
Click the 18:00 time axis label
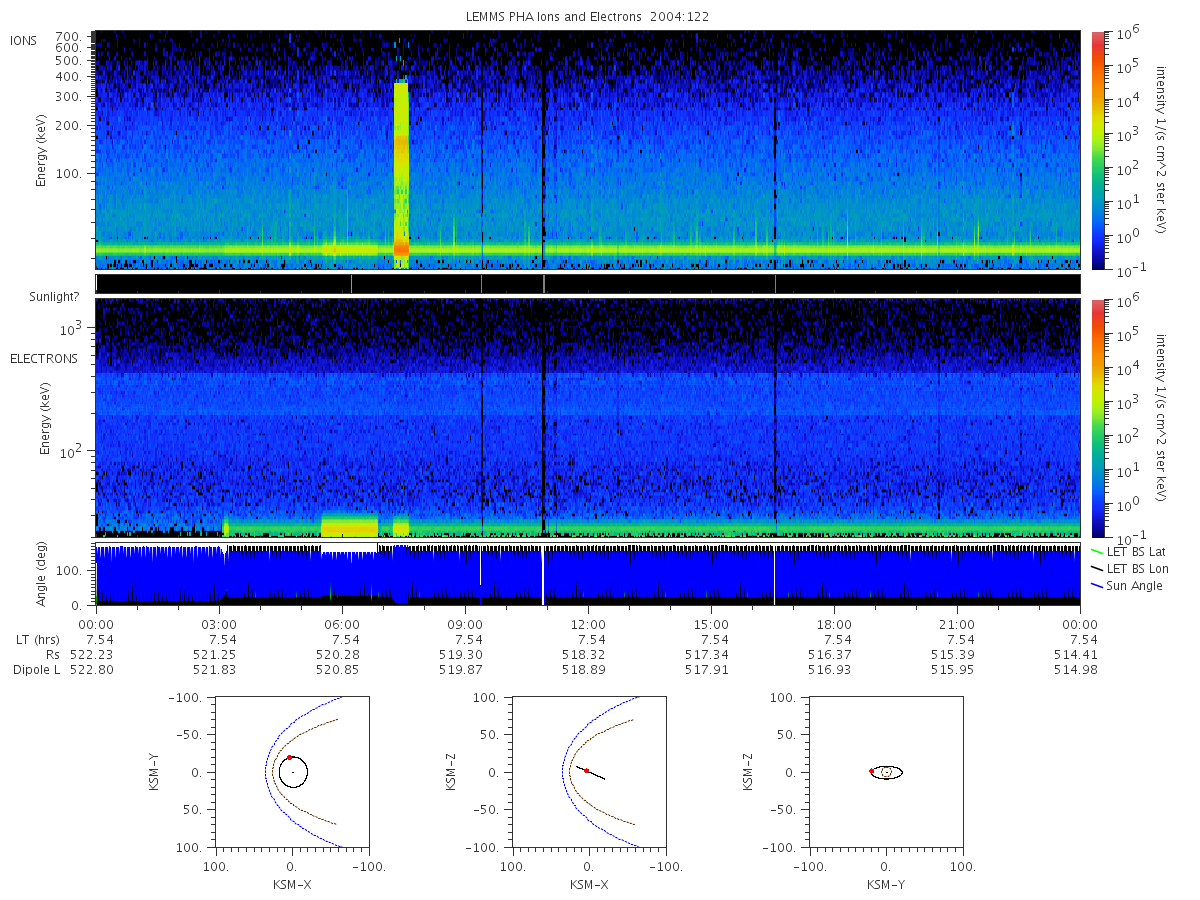[834, 624]
